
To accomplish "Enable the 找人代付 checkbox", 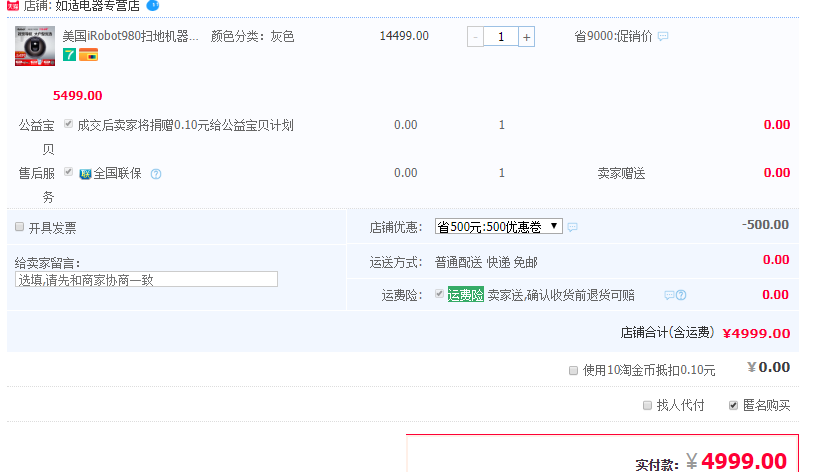I will point(647,405).
